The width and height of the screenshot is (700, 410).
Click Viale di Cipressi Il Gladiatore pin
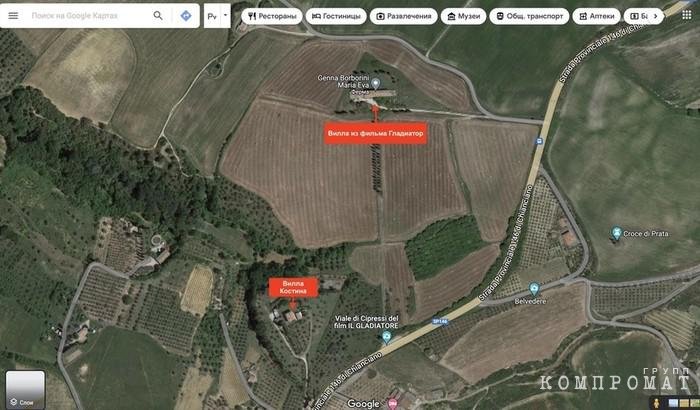(x=387, y=337)
